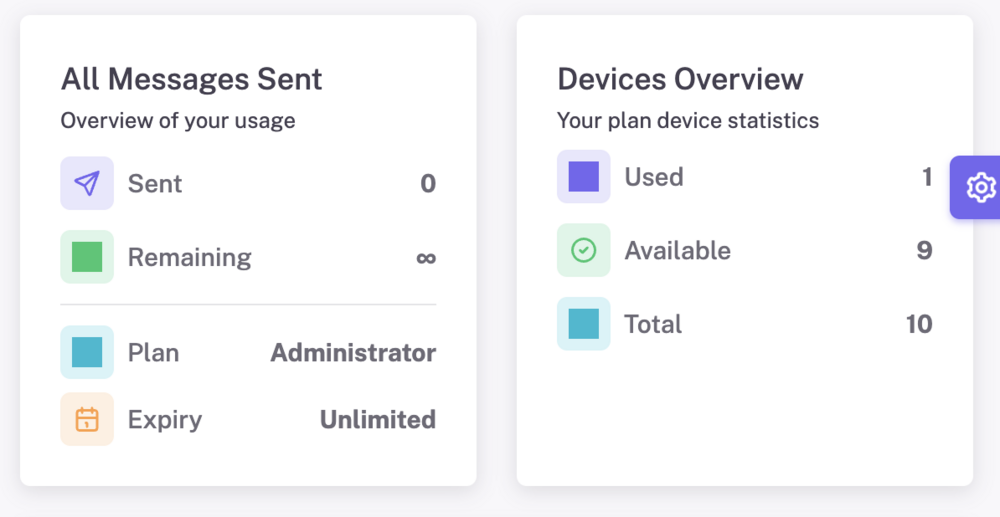Click the teal Total devices icon
Image resolution: width=1000 pixels, height=517 pixels.
click(x=584, y=323)
